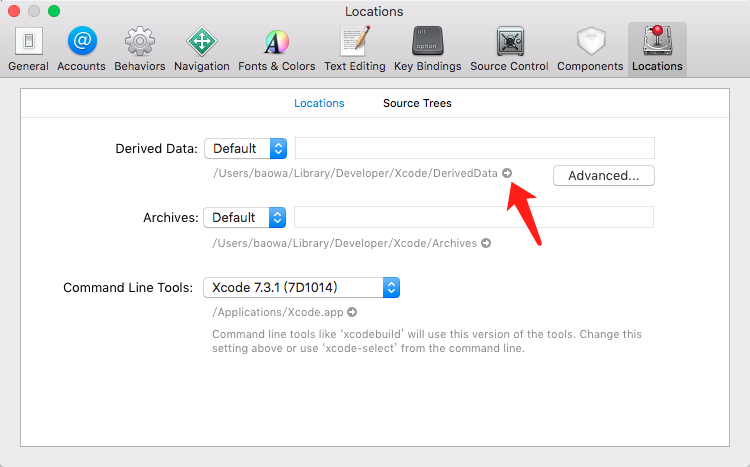
Task: Click the Xcode/Archives path text
Action: click(x=345, y=243)
